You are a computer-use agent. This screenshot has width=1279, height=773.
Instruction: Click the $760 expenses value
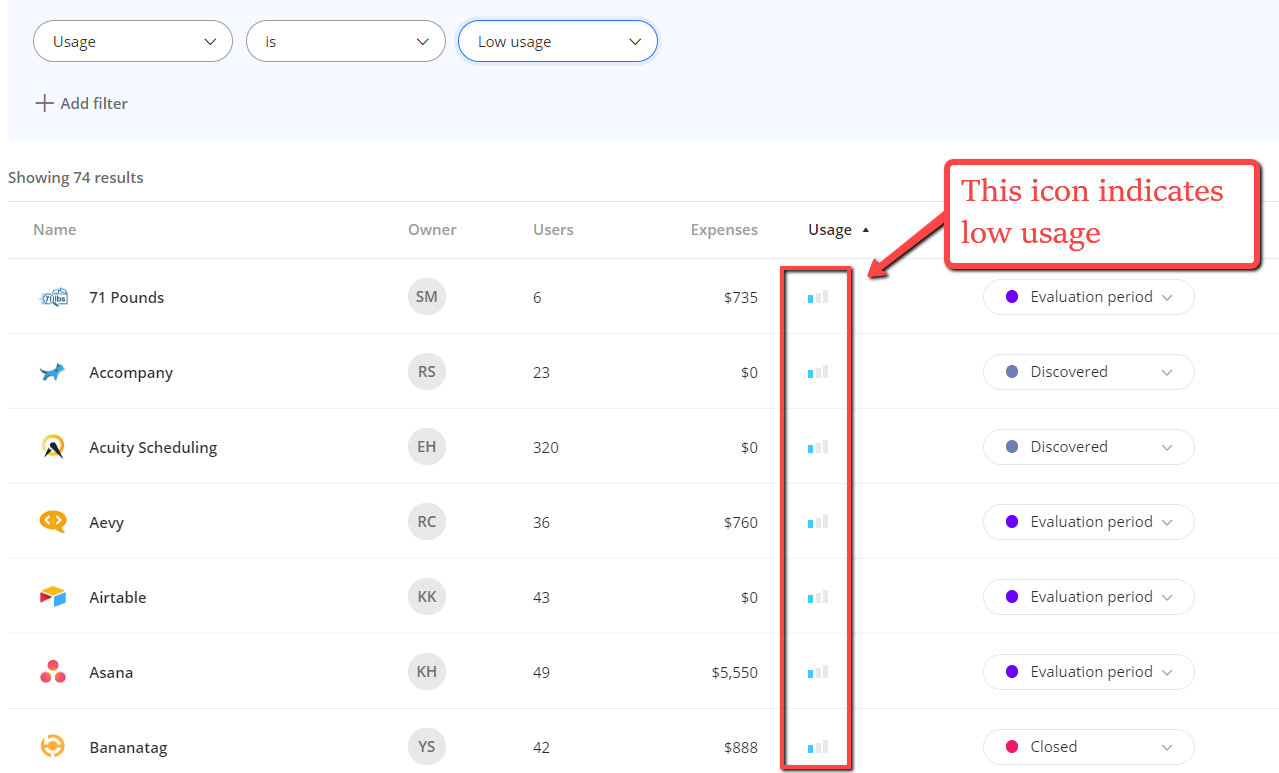[741, 523]
